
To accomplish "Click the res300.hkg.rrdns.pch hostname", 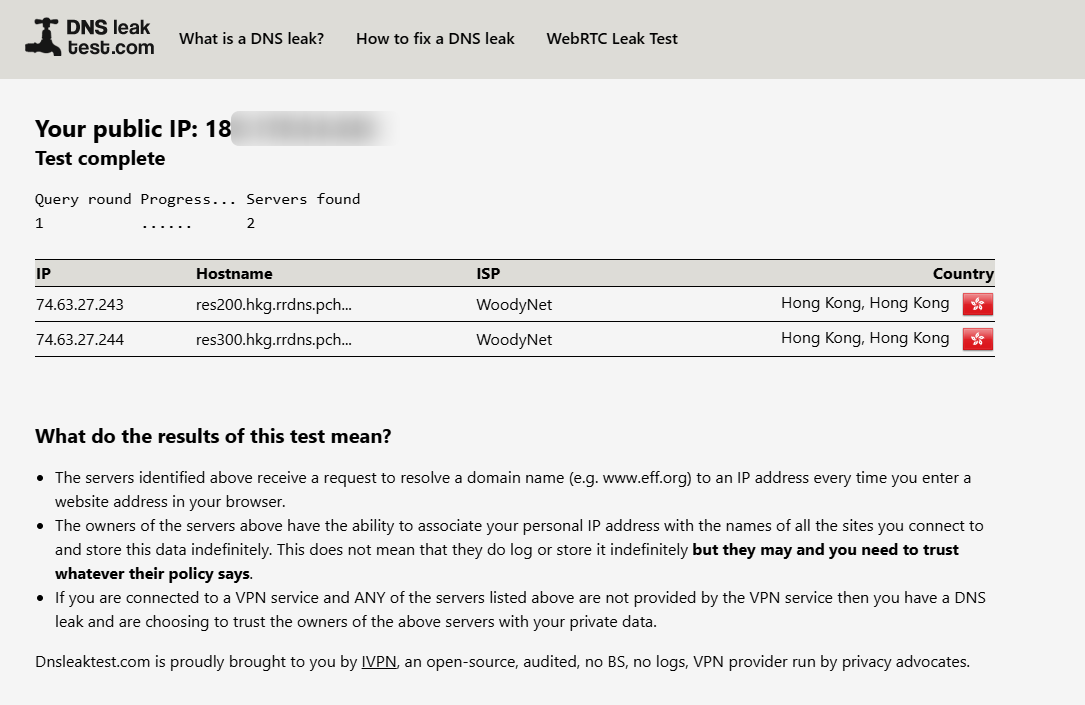I will [274, 340].
